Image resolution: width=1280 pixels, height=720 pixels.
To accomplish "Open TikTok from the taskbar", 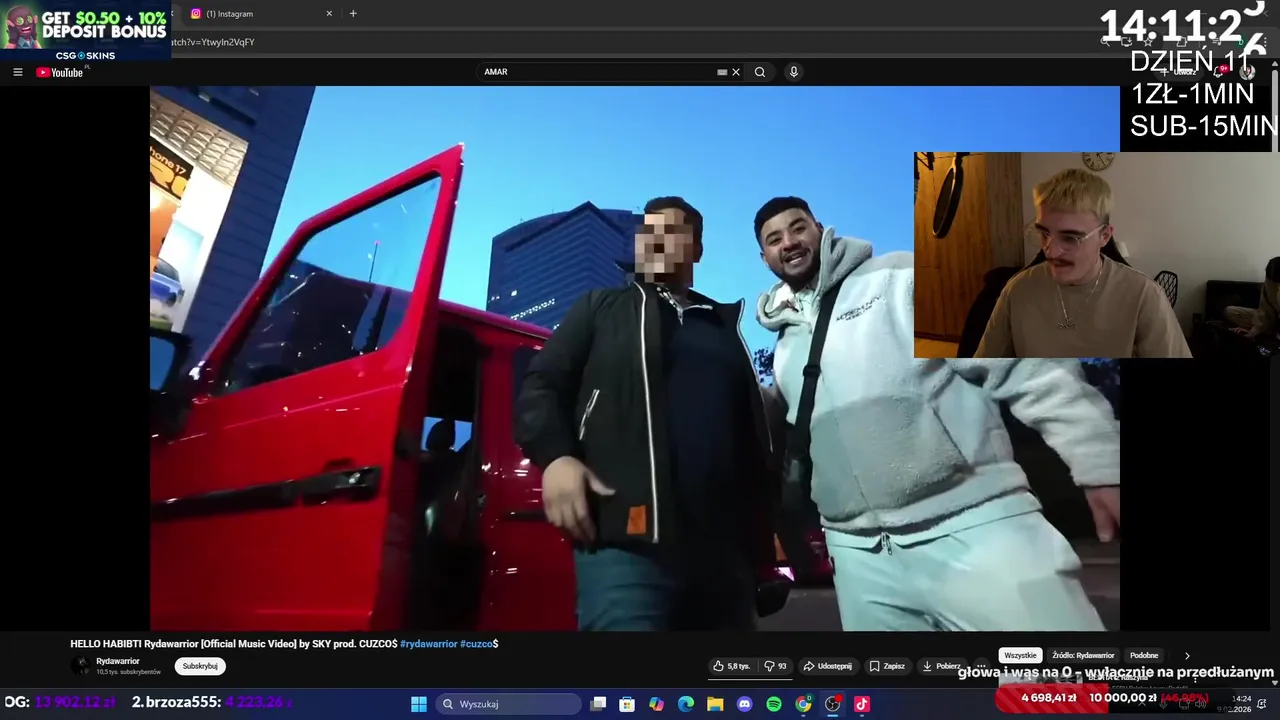I will point(862,704).
